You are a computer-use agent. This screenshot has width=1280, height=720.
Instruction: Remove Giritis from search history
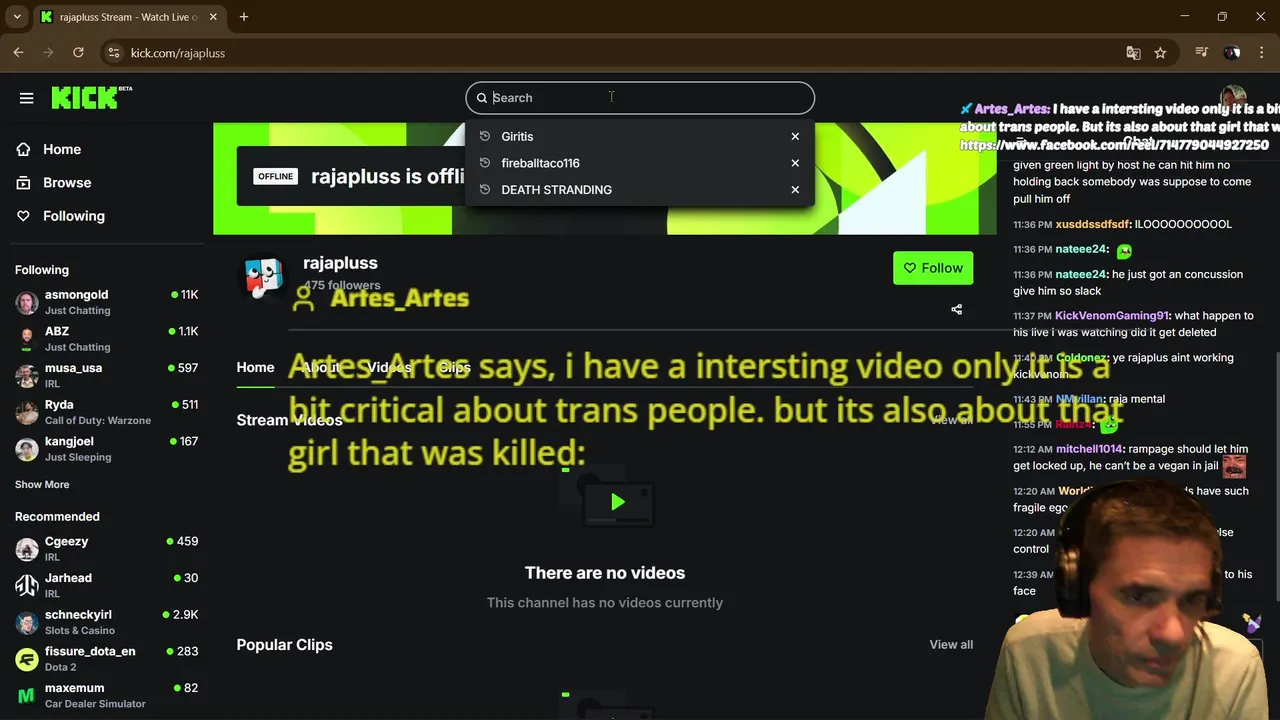[x=795, y=136]
